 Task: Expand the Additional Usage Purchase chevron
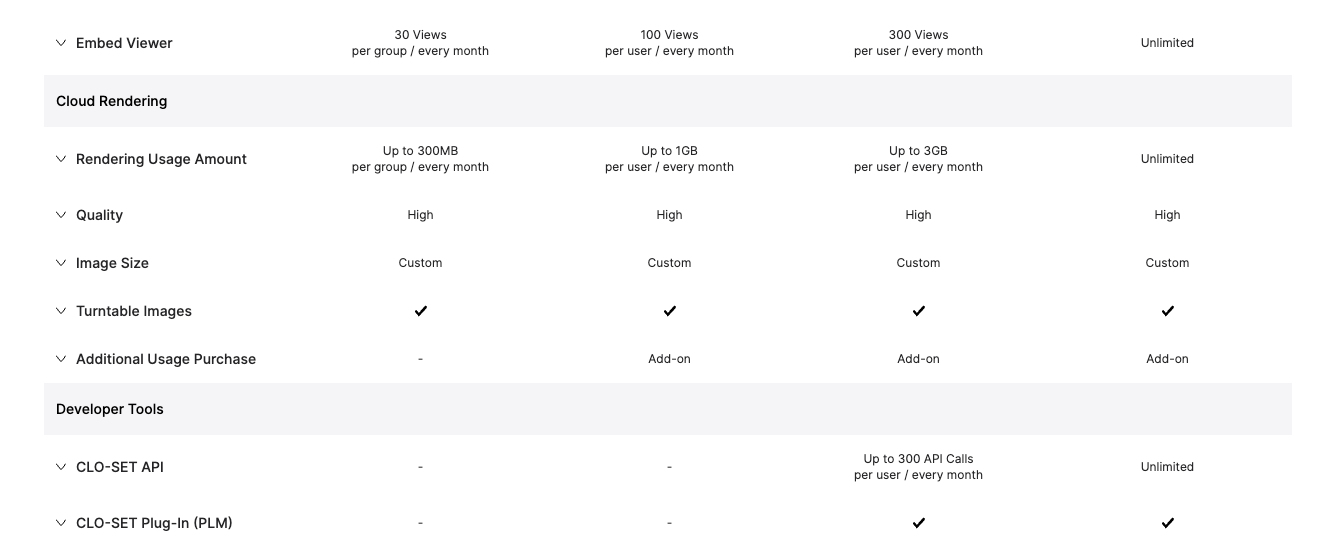(x=61, y=359)
